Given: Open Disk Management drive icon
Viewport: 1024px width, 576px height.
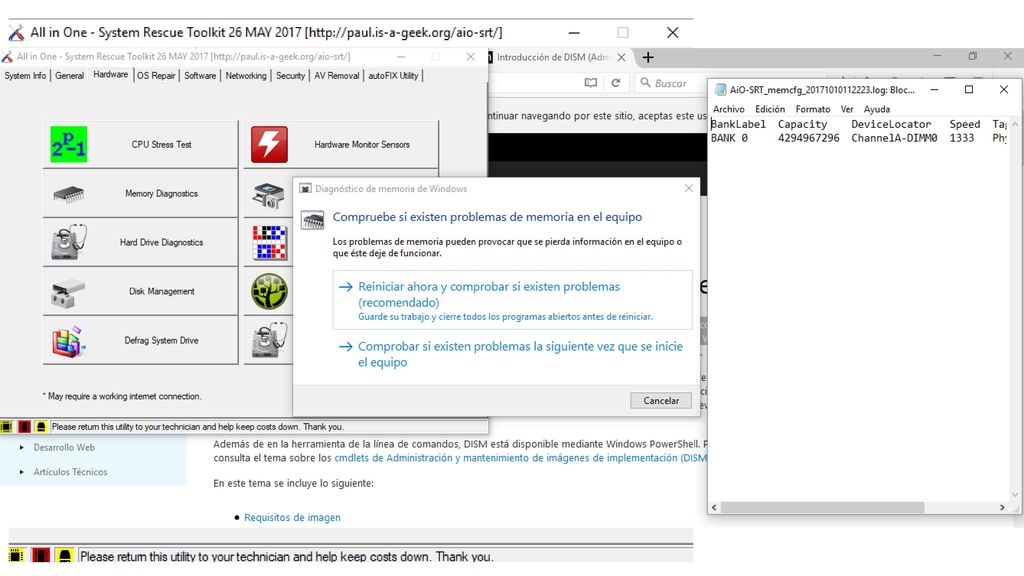Looking at the screenshot, I should (x=69, y=292).
